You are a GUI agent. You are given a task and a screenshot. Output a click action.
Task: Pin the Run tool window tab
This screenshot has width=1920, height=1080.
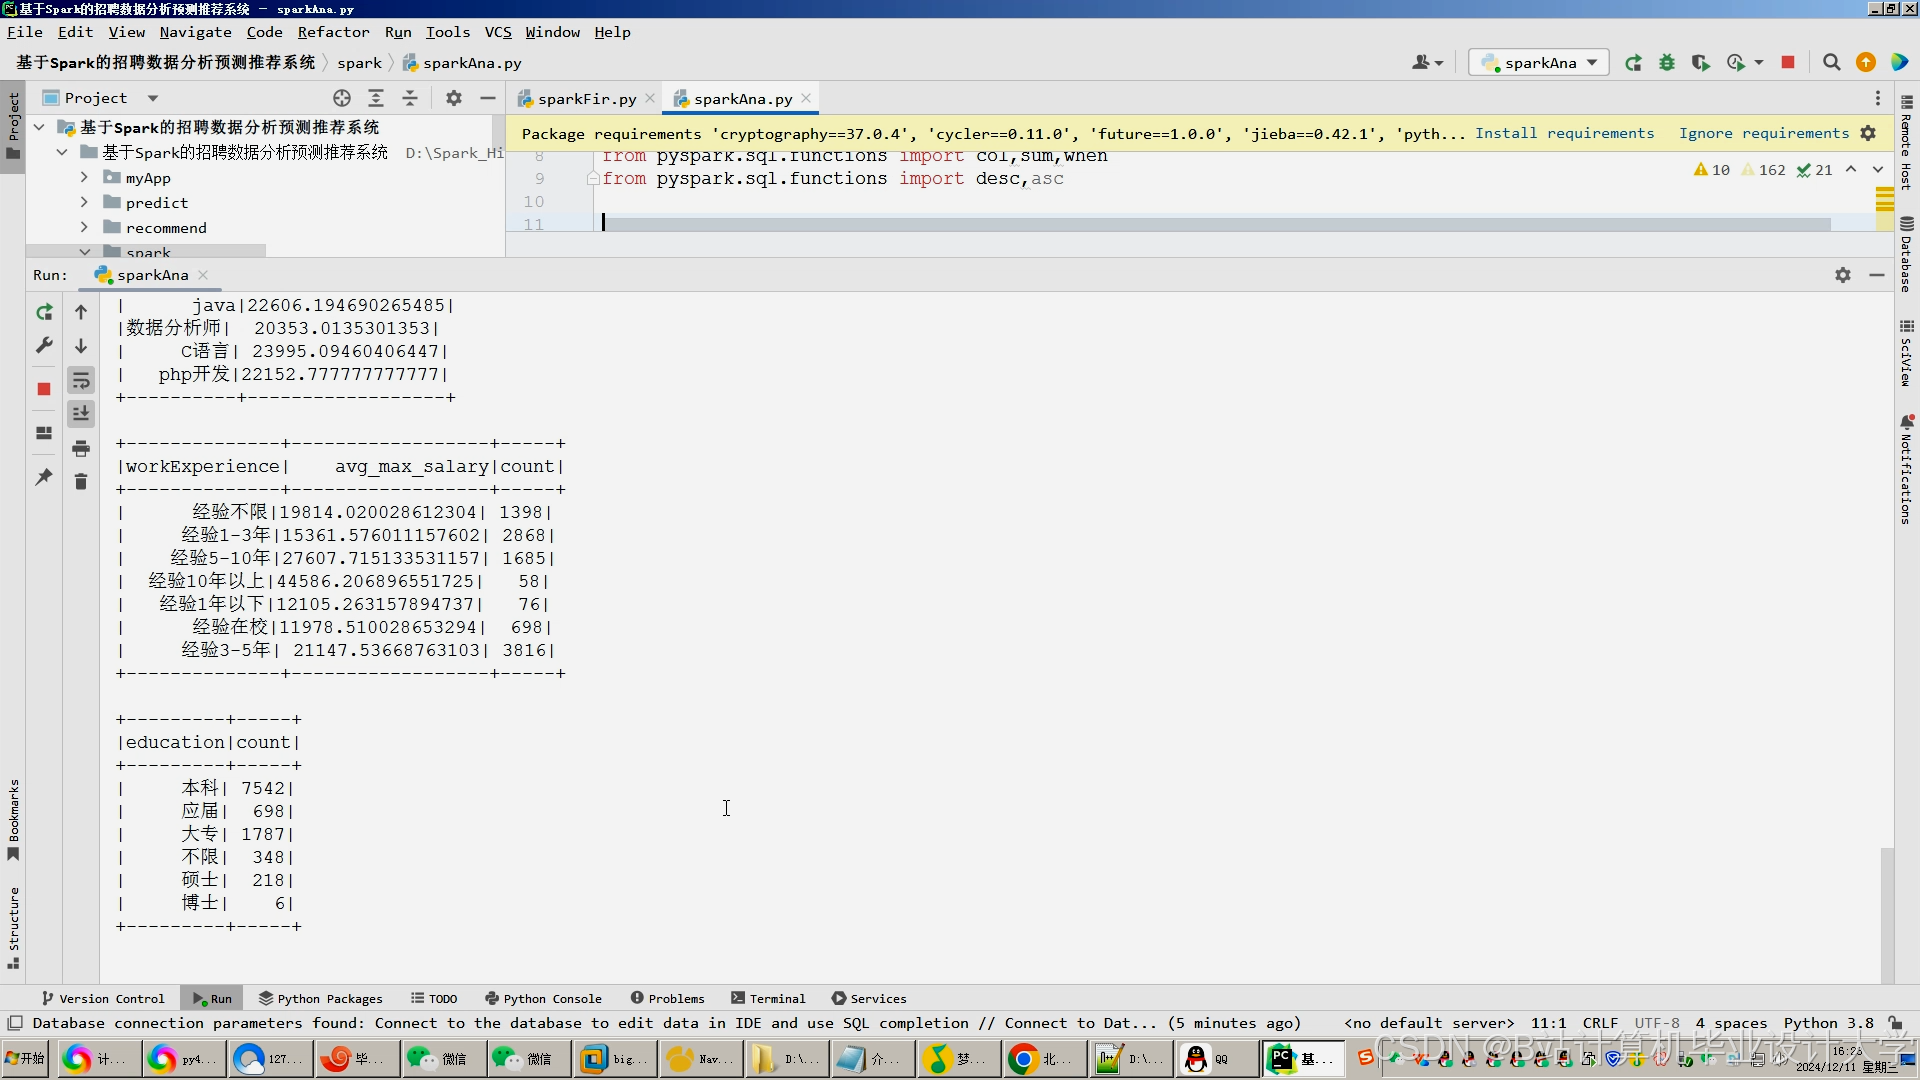44,478
